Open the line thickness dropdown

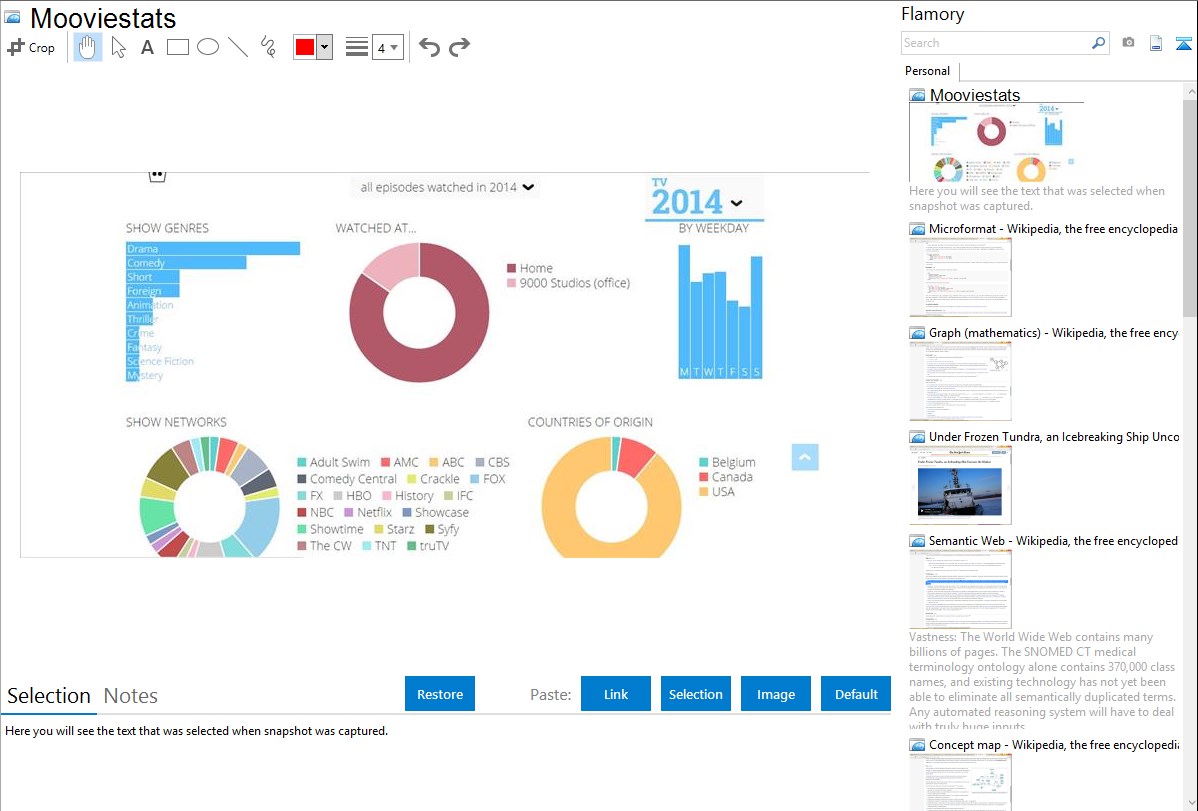tap(387, 47)
